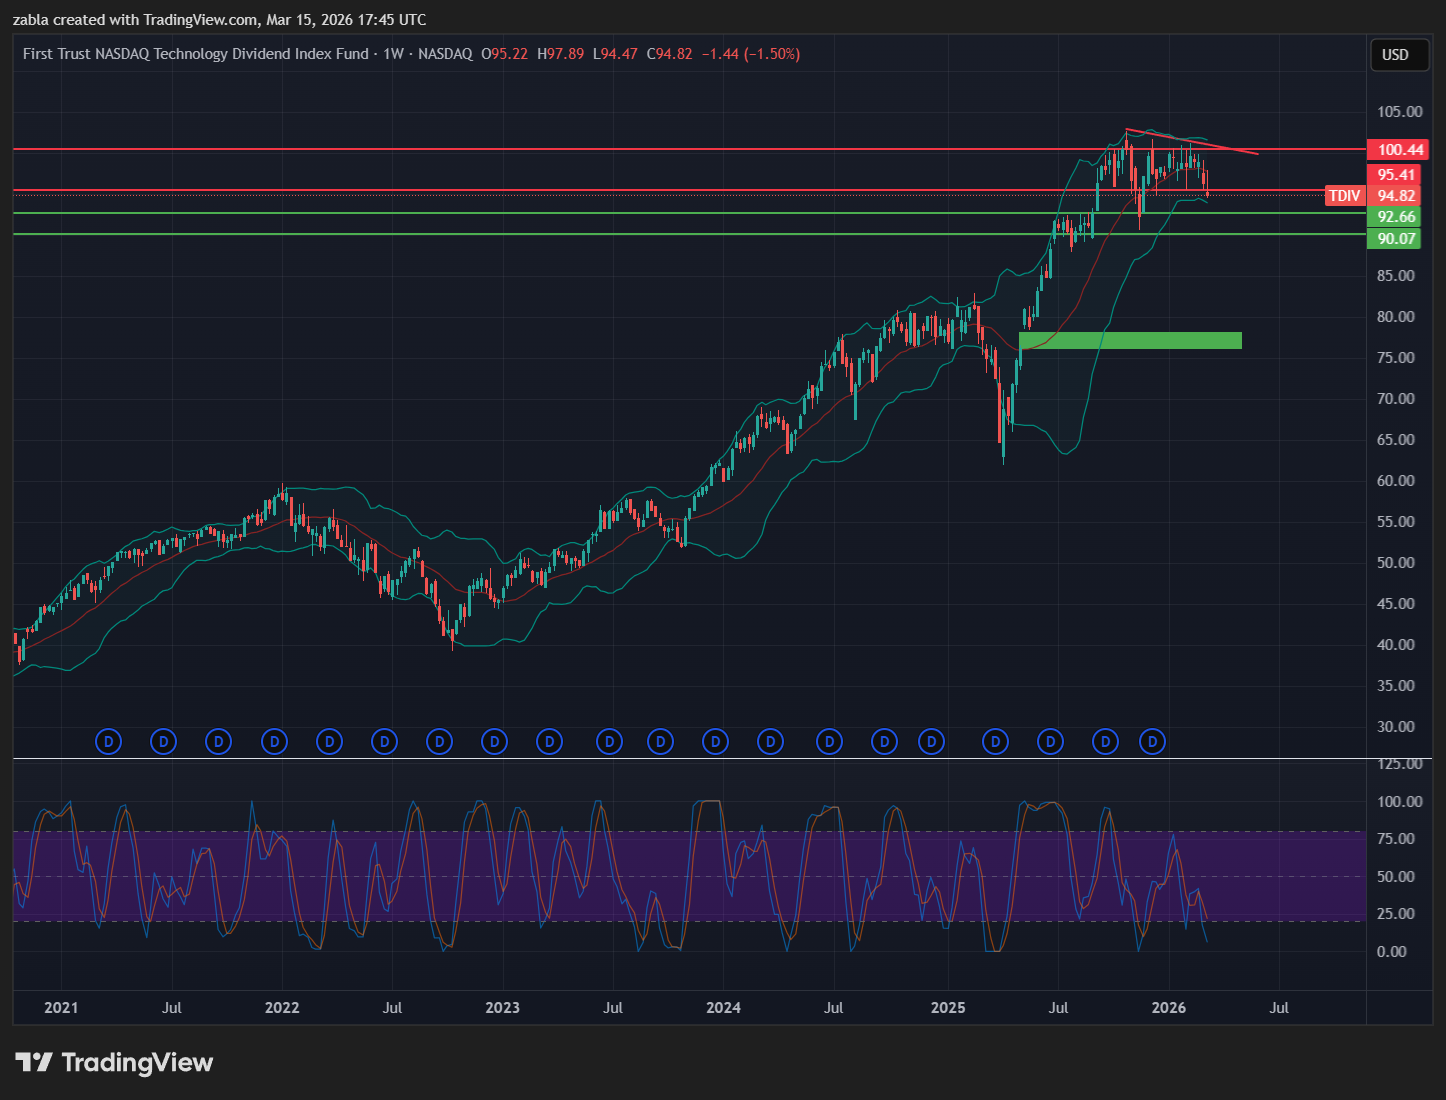This screenshot has height=1100, width=1446.
Task: Click the rightmost dividend D marker
Action: point(1152,742)
